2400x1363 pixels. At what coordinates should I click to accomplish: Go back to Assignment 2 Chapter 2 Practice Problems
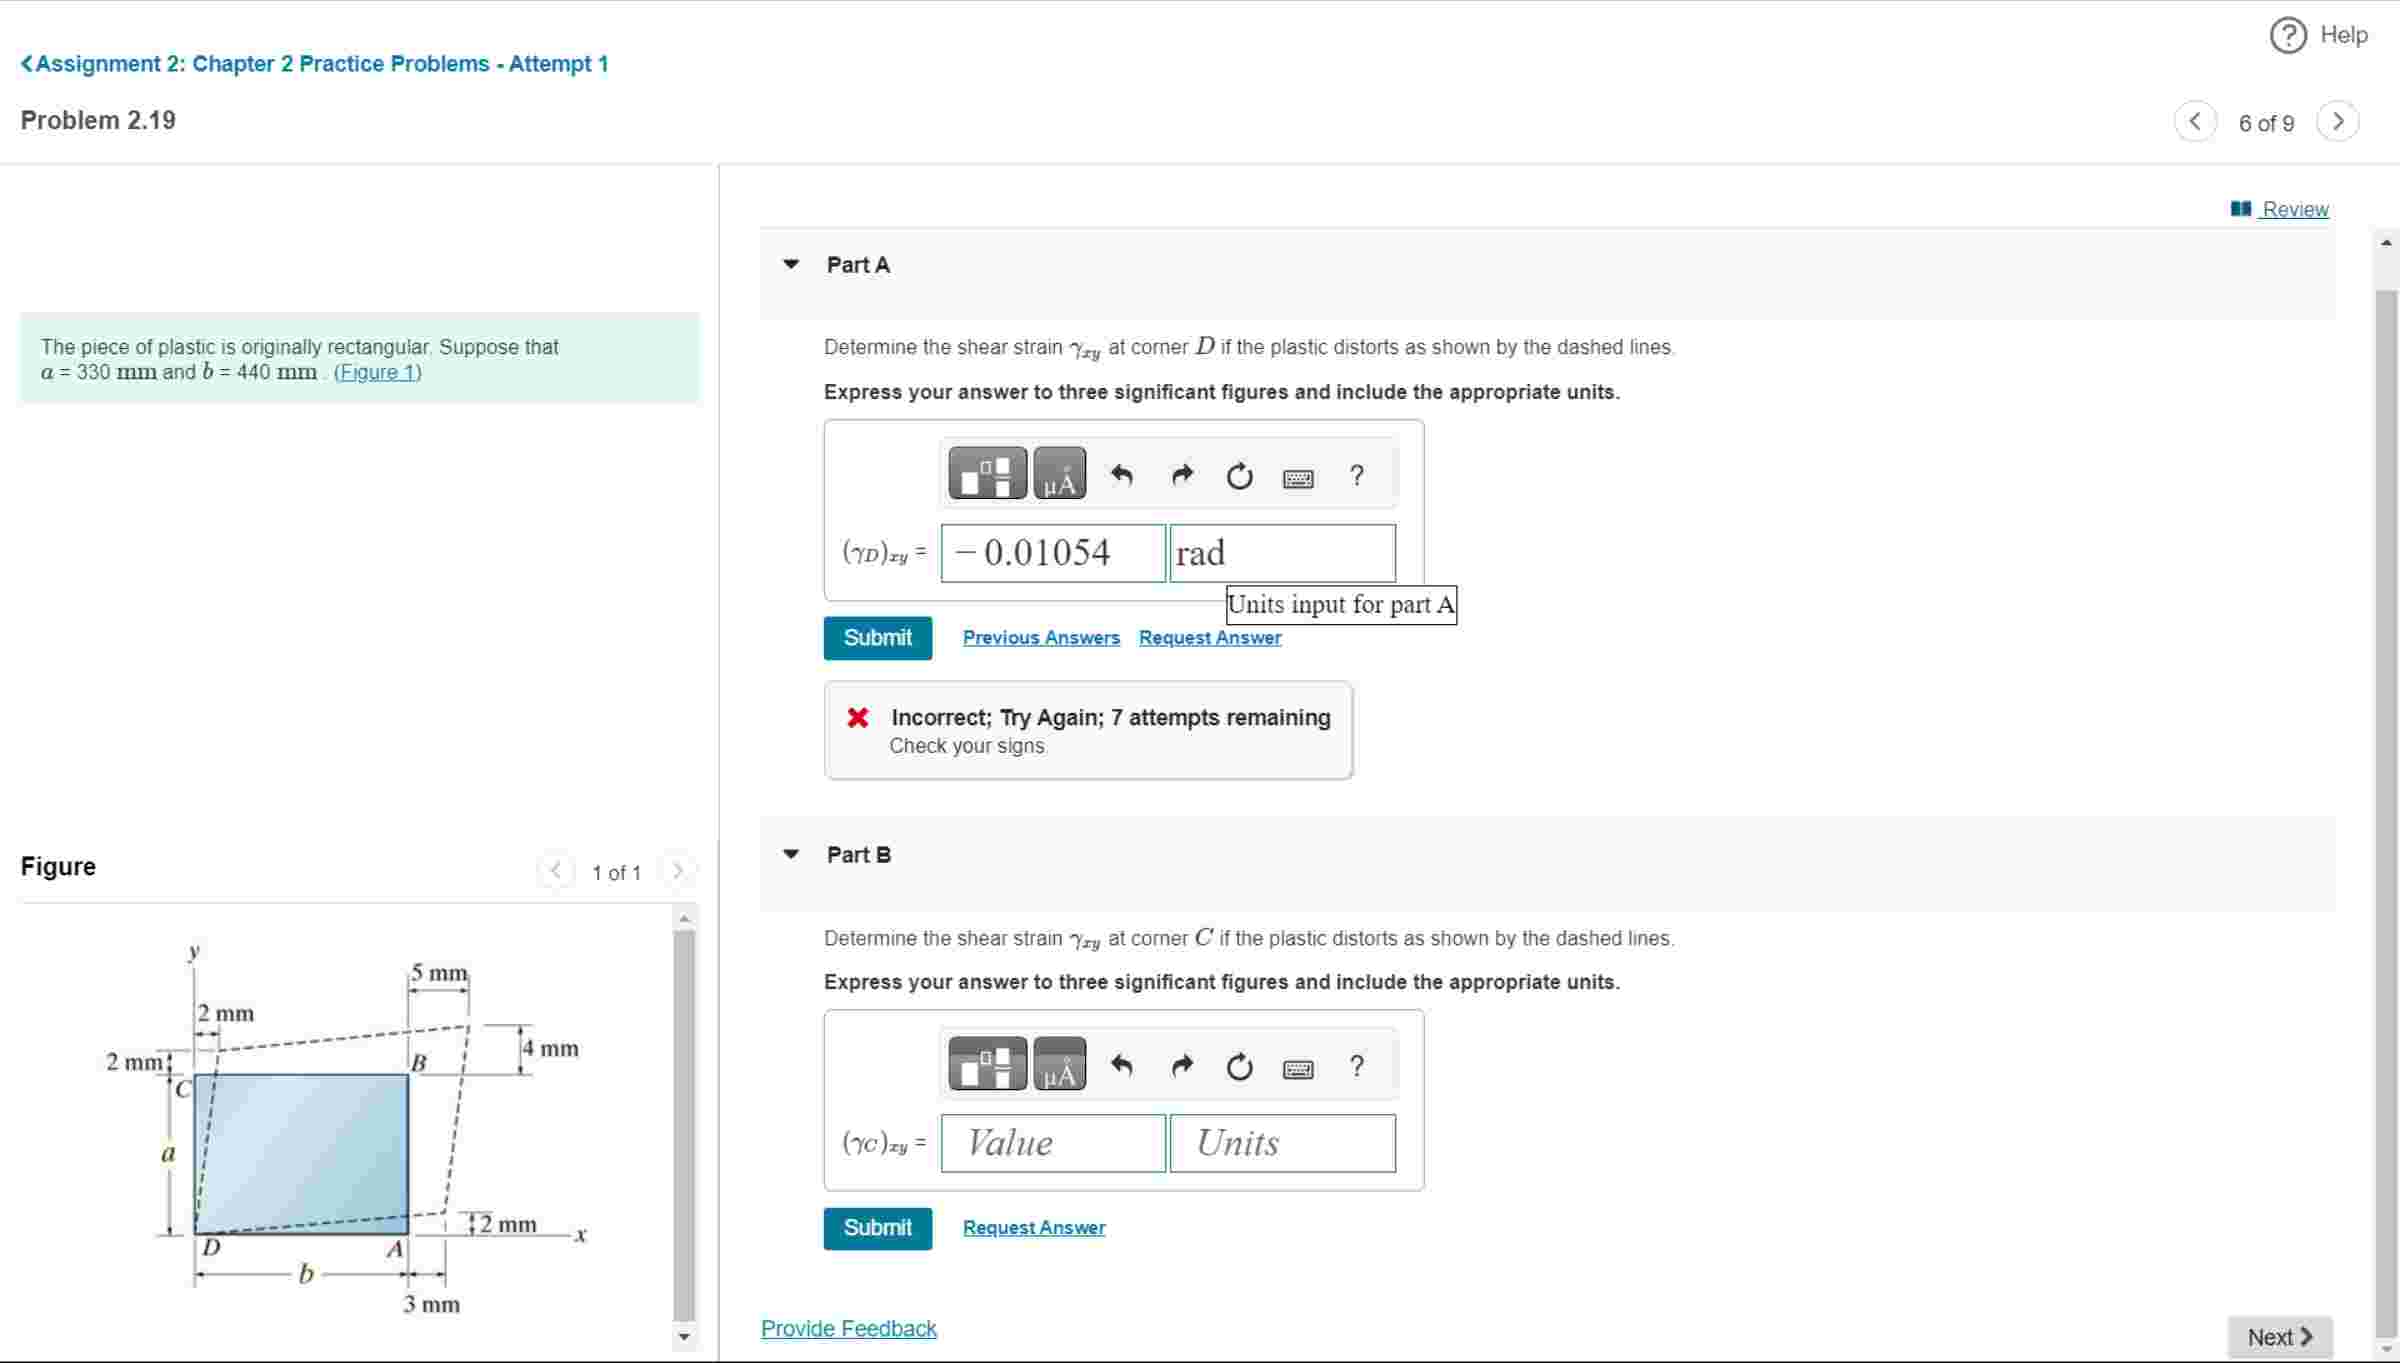[x=314, y=64]
